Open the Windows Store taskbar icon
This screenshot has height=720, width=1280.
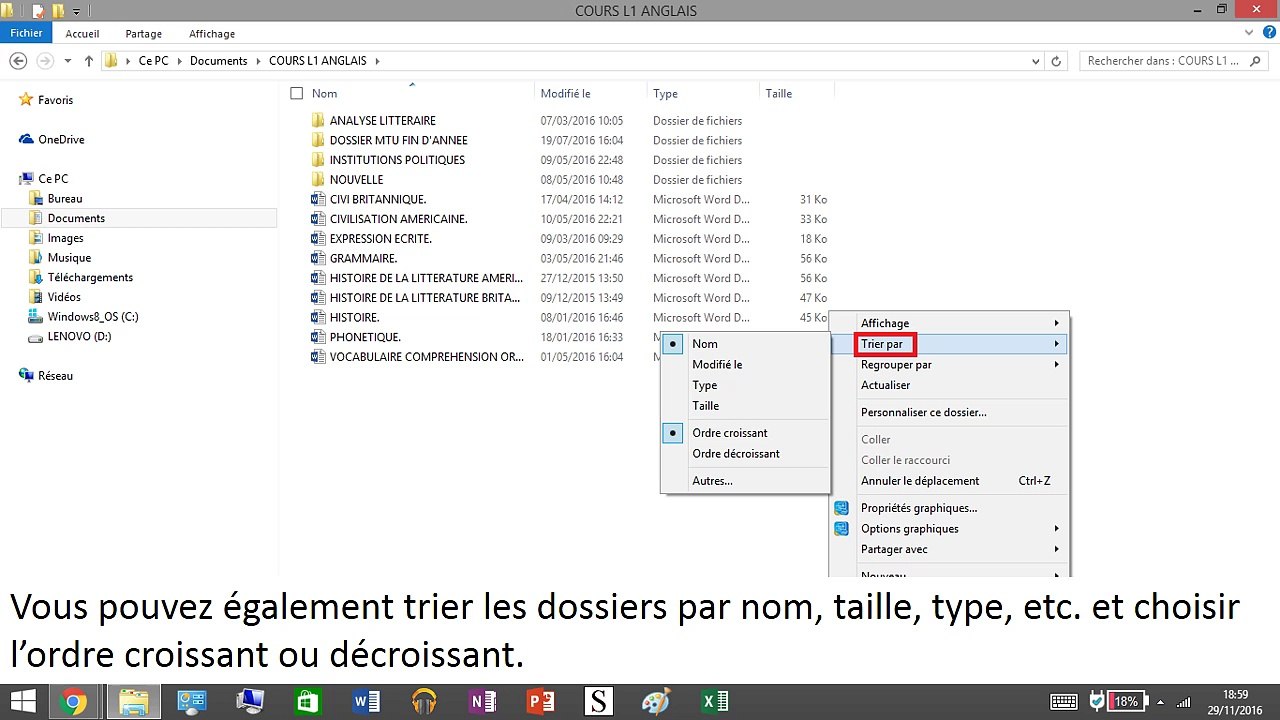[x=307, y=702]
